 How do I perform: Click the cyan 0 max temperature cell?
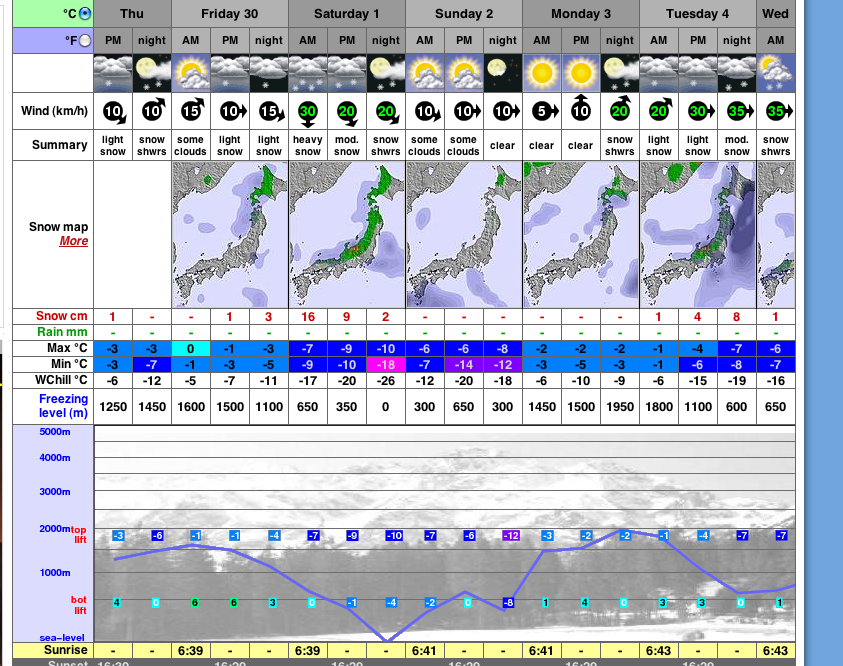click(x=191, y=349)
